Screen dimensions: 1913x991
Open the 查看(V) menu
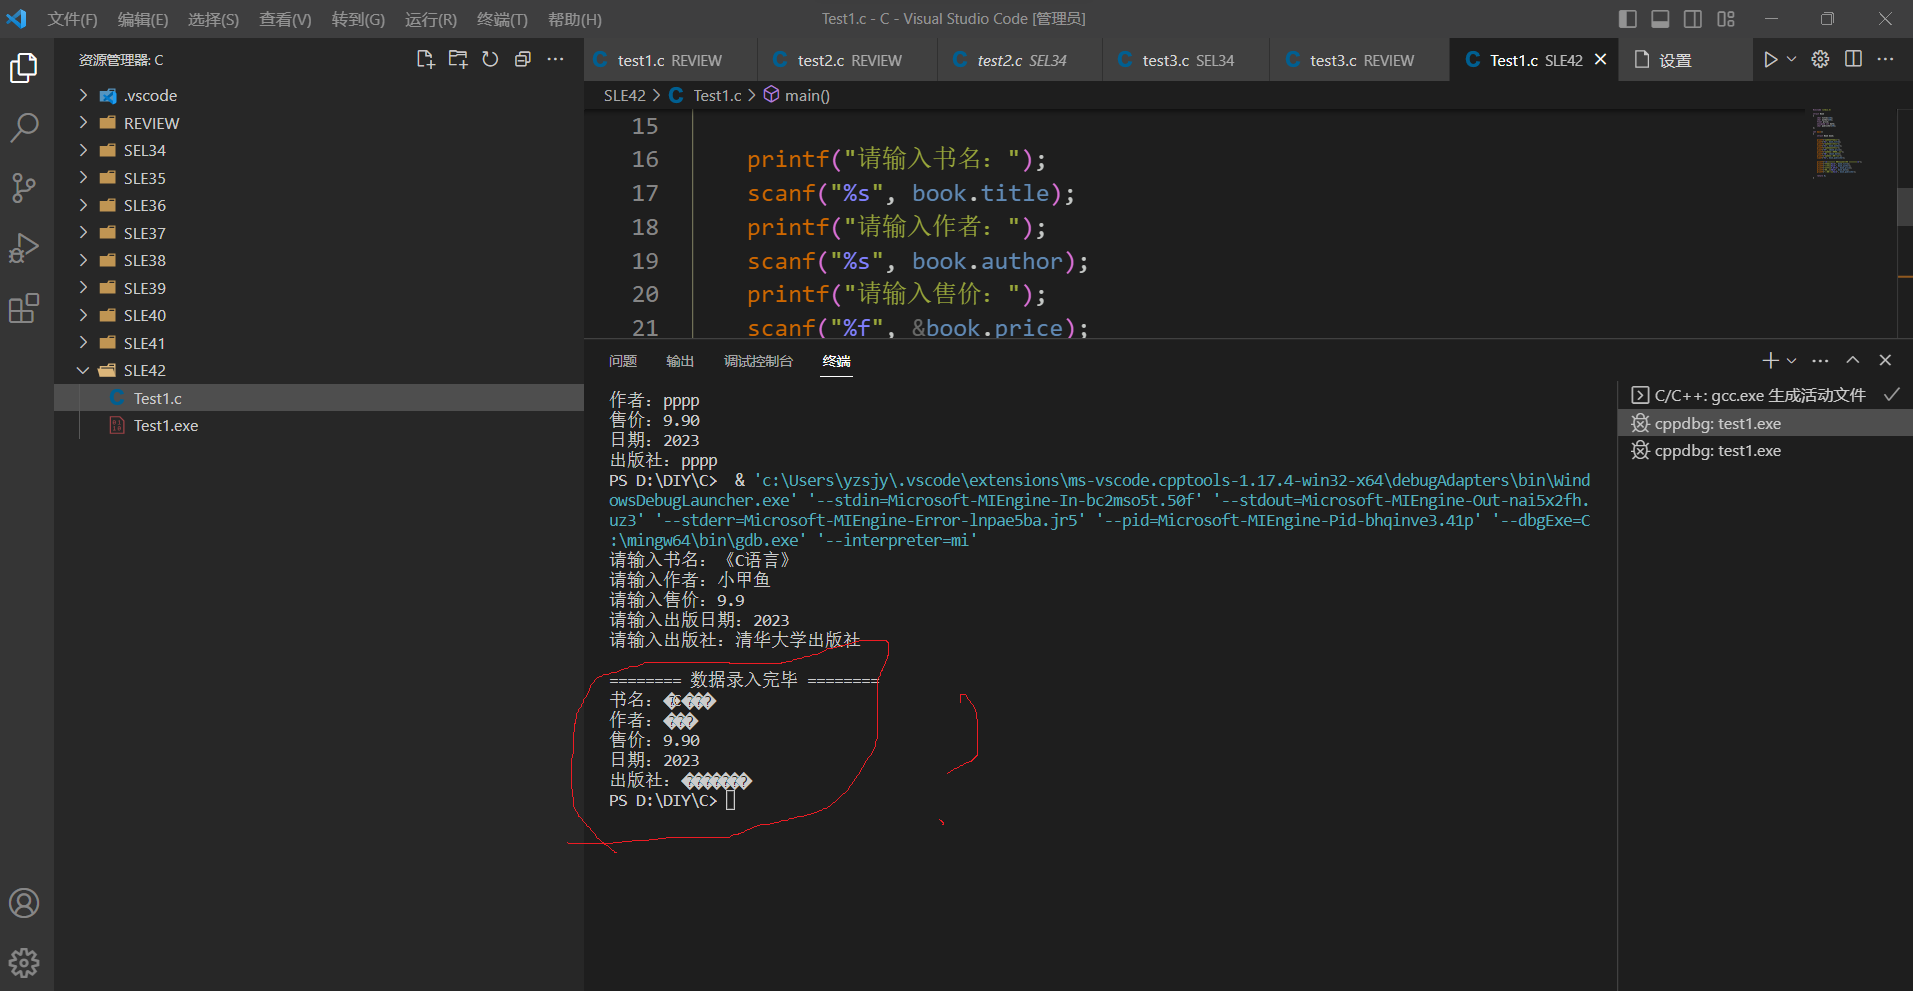tap(285, 19)
